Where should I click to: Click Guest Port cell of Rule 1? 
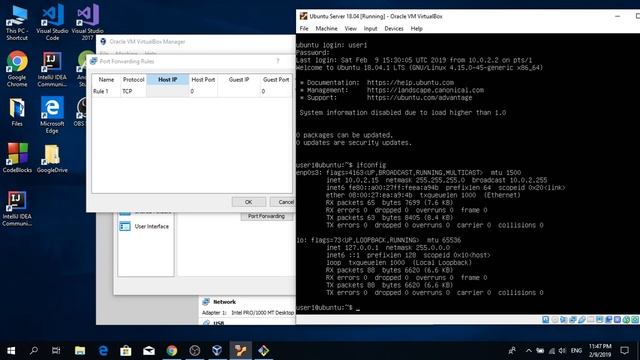pos(276,91)
